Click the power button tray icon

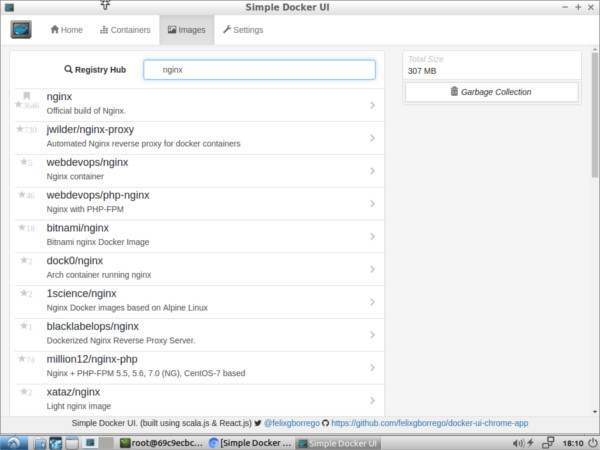tap(592, 443)
